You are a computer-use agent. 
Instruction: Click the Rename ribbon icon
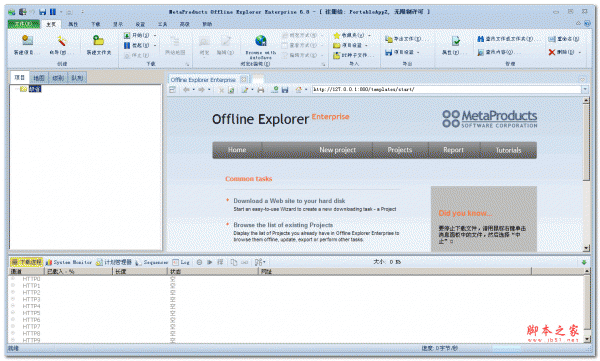point(552,39)
